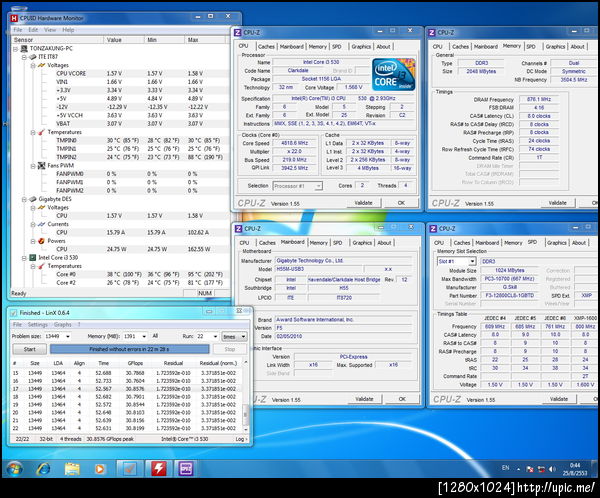
Task: Click the red HWMonitor lightning taskbar icon
Action: 158,468
